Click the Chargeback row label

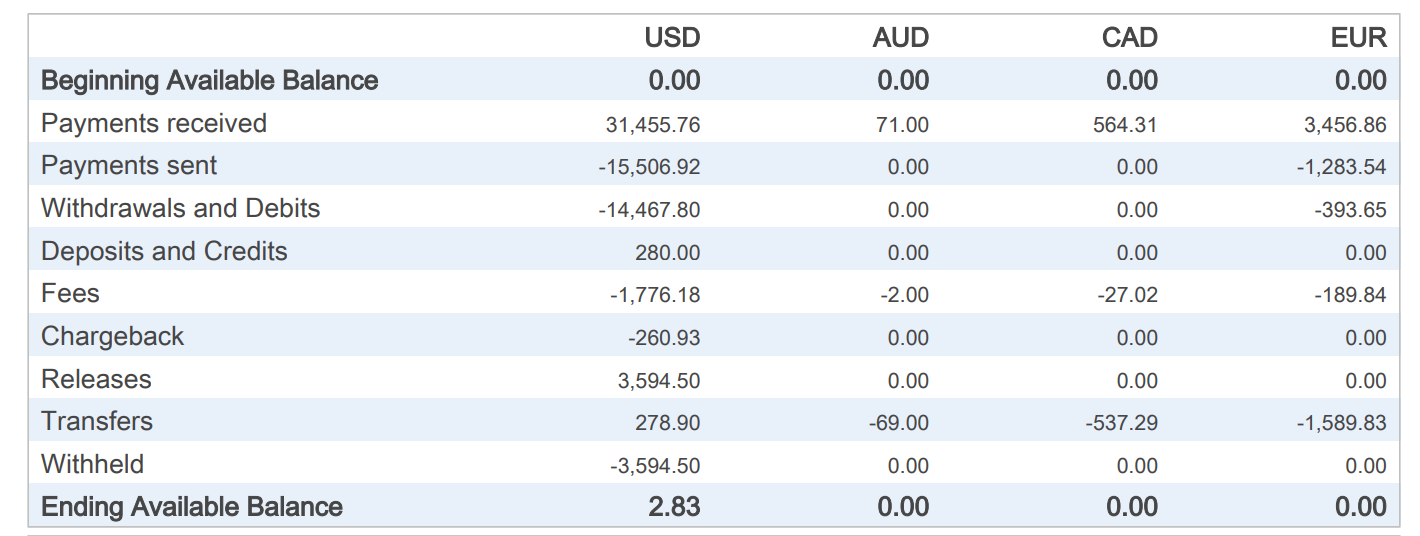112,336
